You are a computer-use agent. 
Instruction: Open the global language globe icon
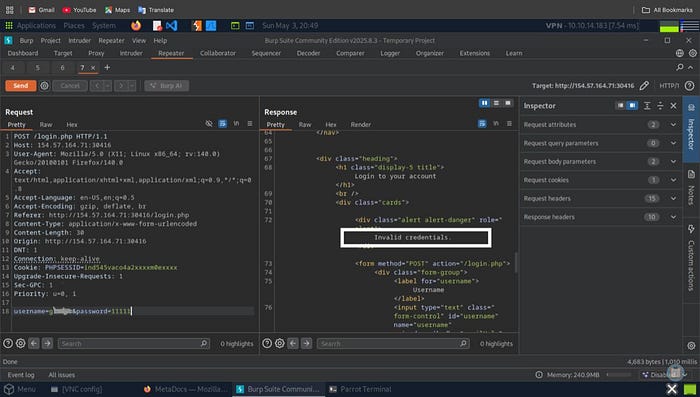point(679,53)
